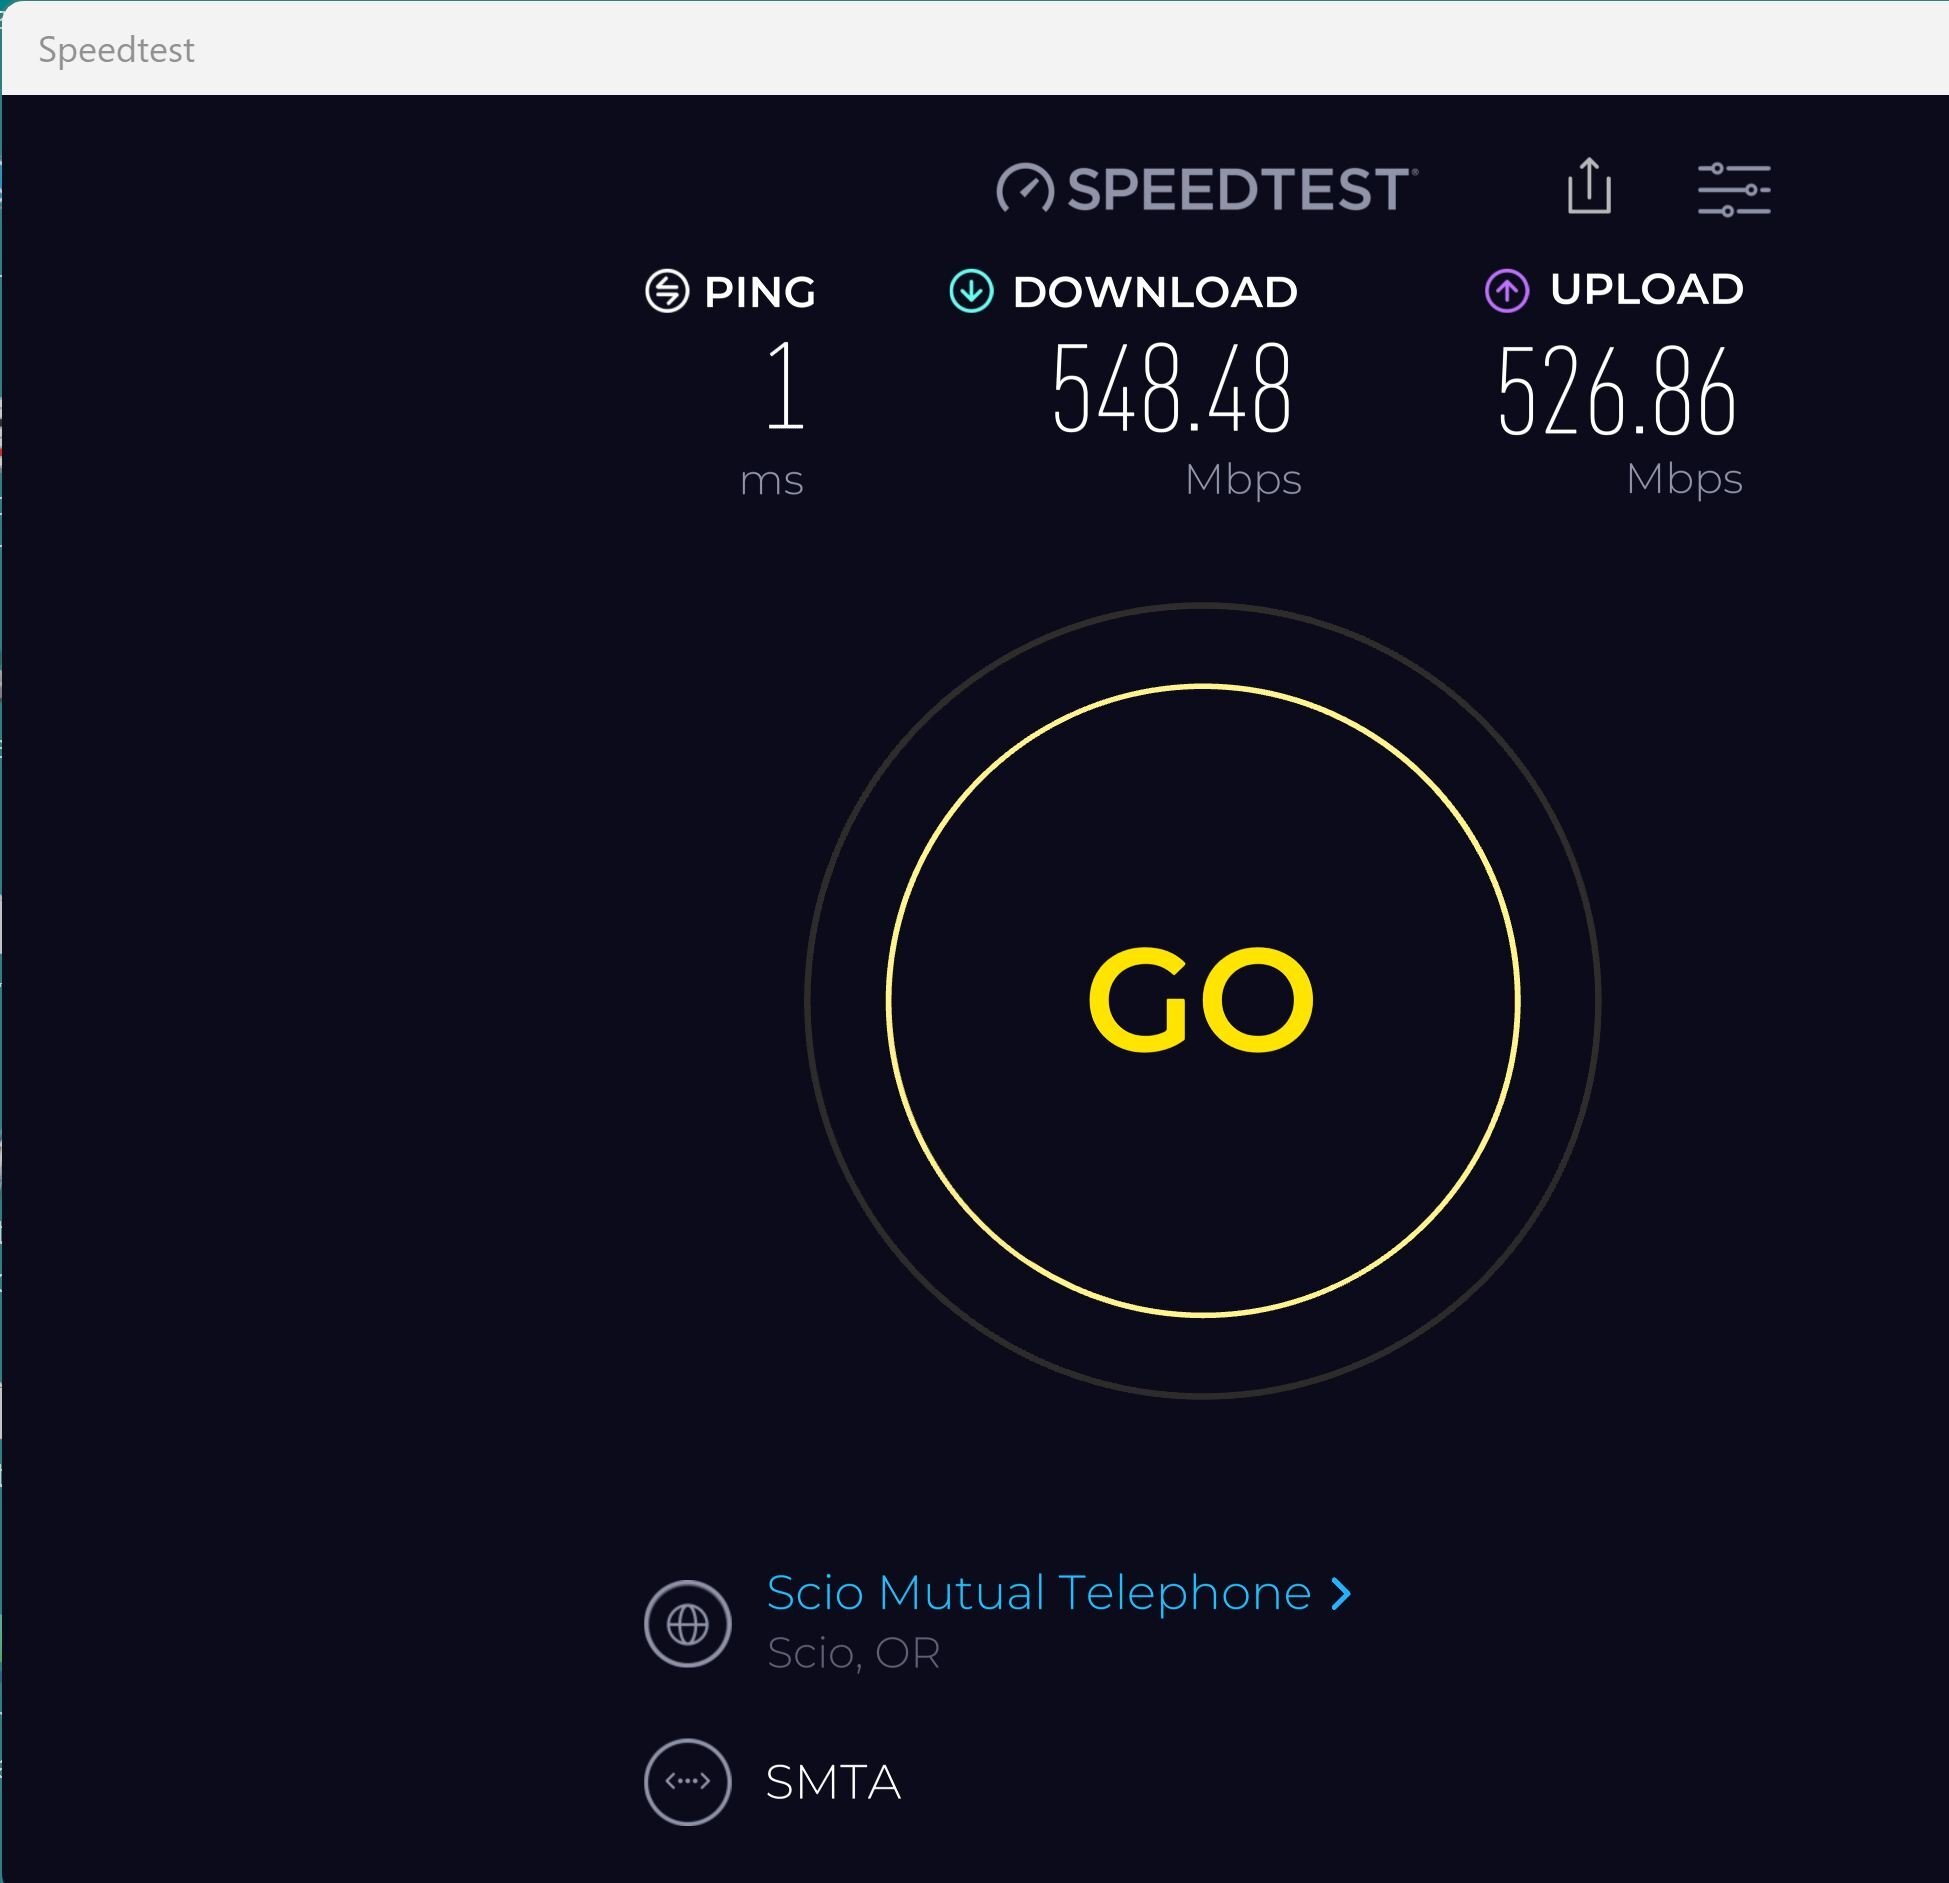Click the Speedtest window title text
Screen dimensions: 1949x1883
[116, 50]
